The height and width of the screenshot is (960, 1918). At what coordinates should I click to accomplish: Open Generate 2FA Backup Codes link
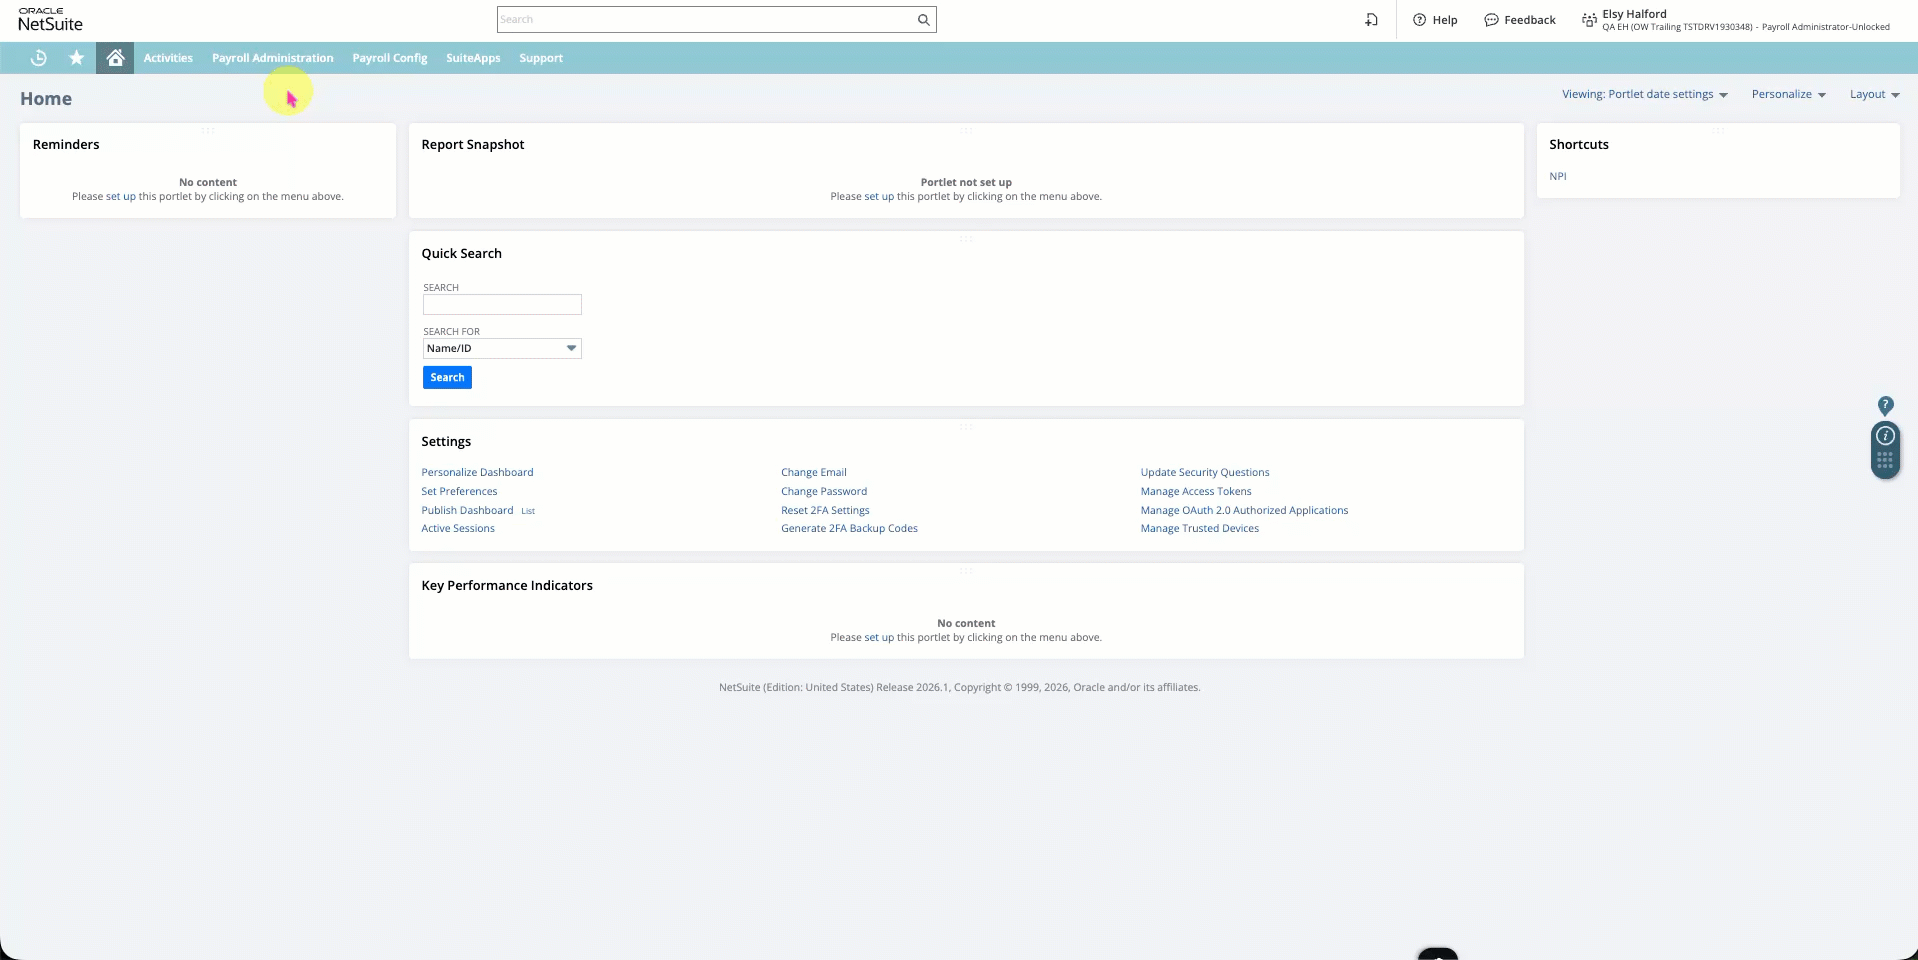point(849,528)
